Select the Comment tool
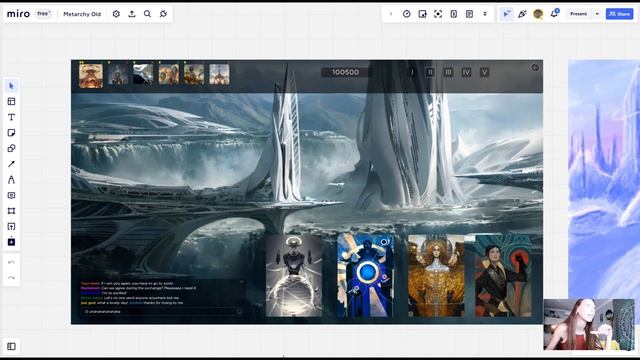Screen dimensions: 640x360 pyautogui.click(x=11, y=196)
